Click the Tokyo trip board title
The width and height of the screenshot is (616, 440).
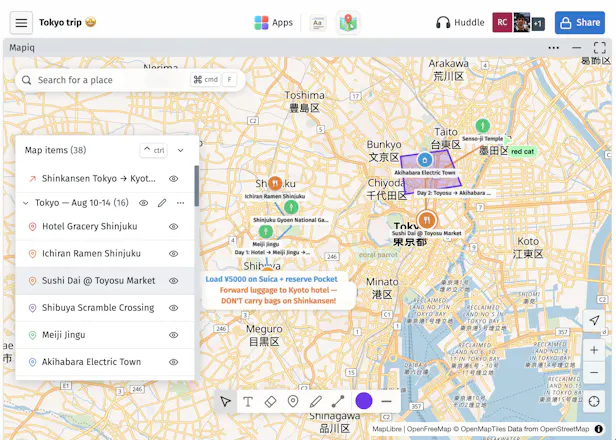point(60,22)
